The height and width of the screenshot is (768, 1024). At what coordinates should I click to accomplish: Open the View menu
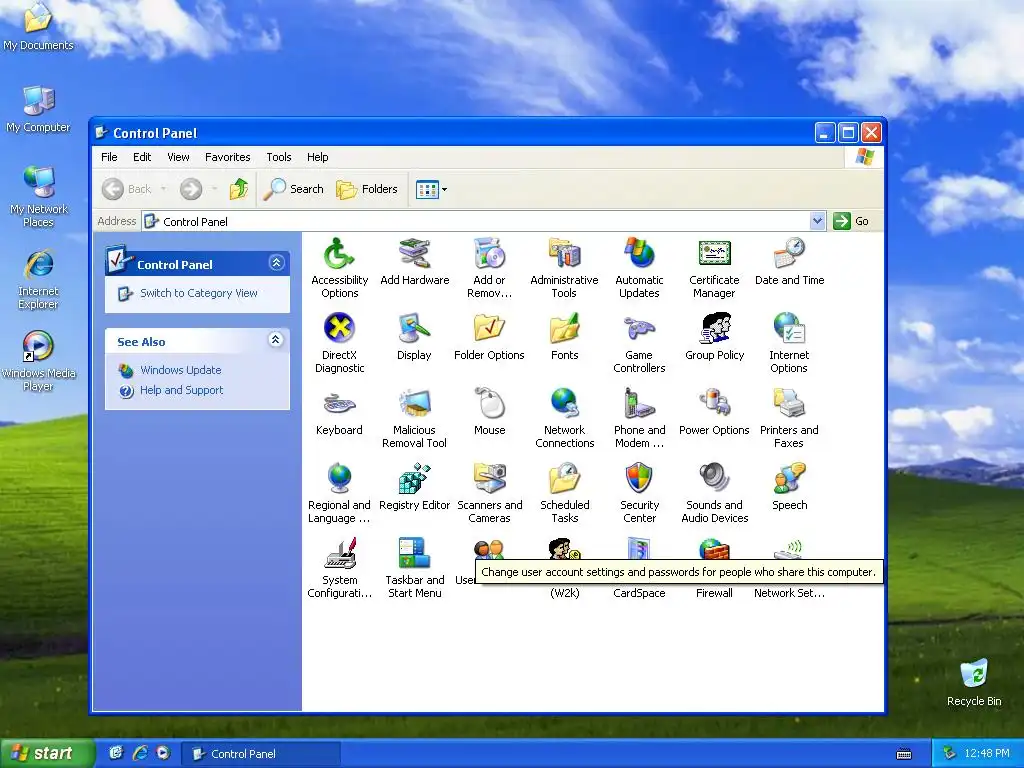(x=178, y=157)
